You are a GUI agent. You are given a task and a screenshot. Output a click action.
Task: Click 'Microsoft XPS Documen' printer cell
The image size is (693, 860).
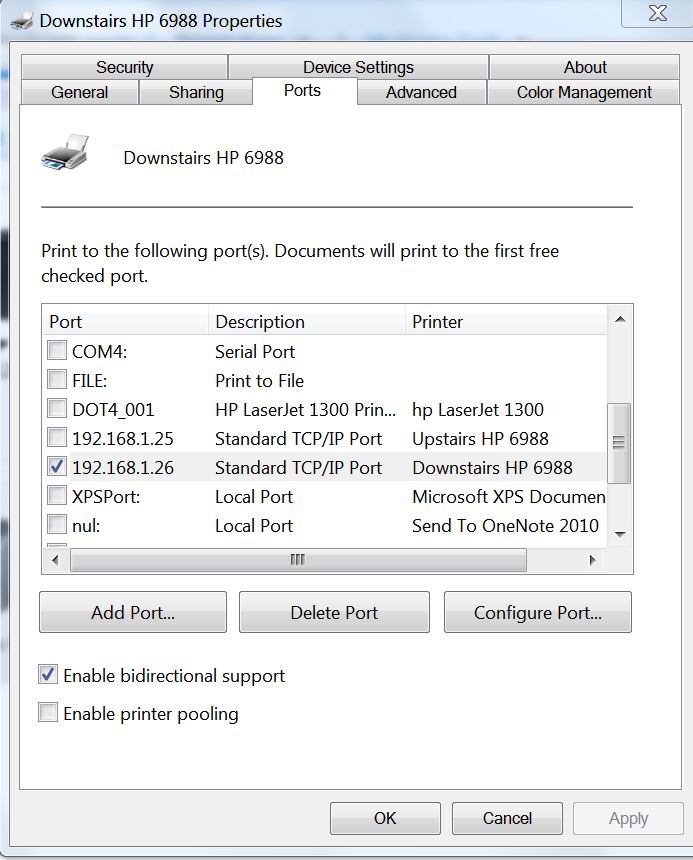(509, 496)
